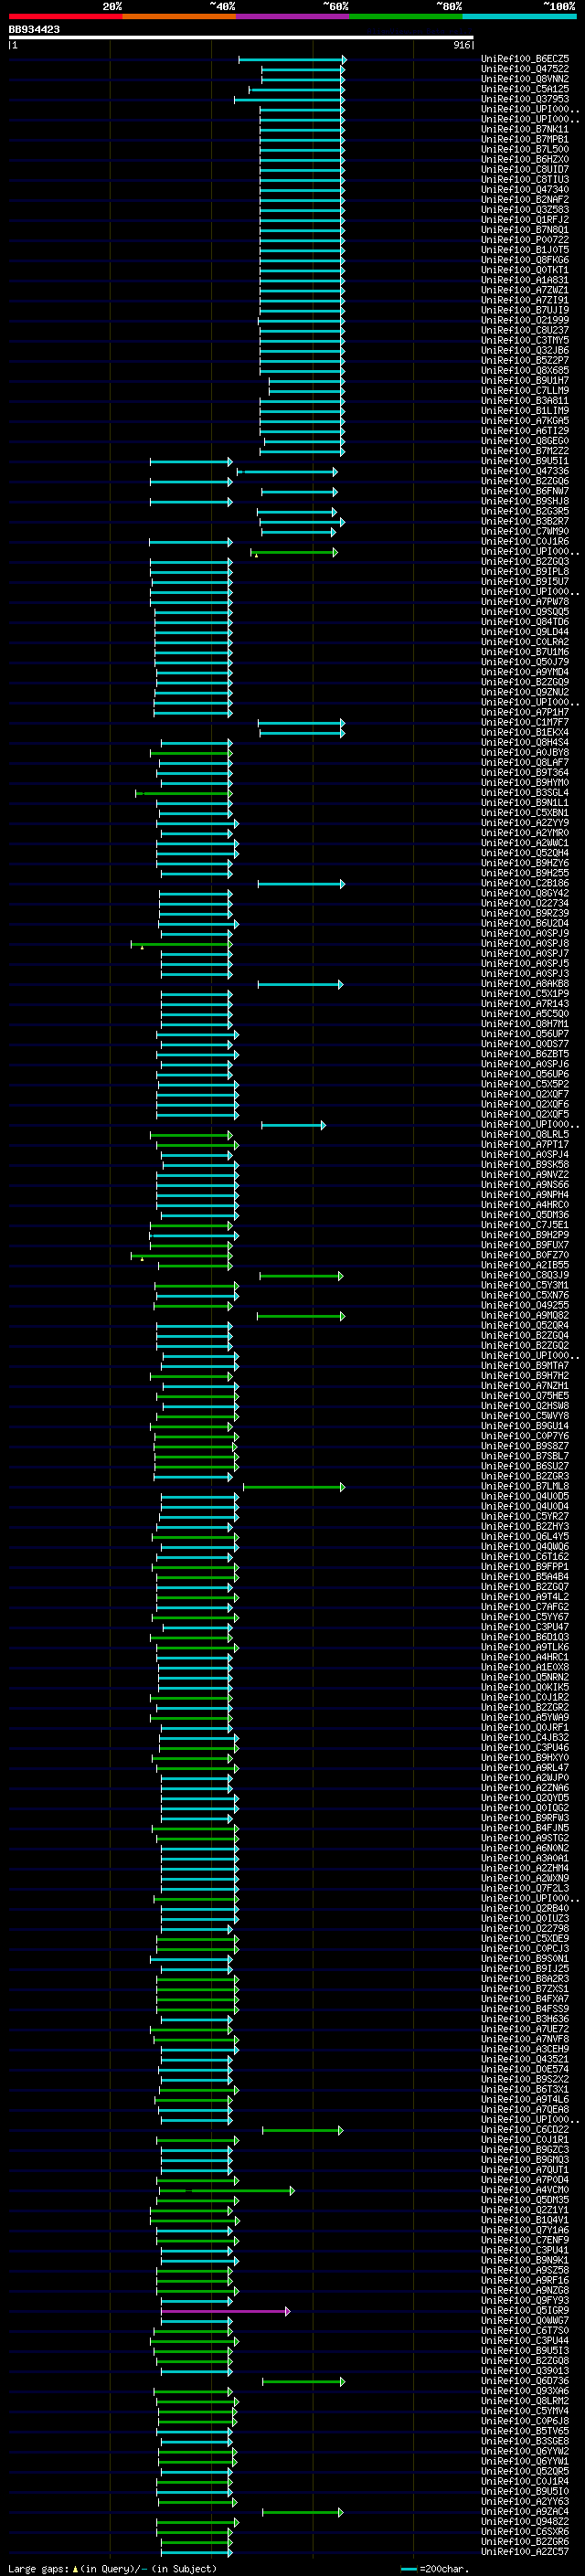The height and width of the screenshot is (2576, 585).
Task: Select hit label UniRef100_B1EKX4
Action: [525, 732]
